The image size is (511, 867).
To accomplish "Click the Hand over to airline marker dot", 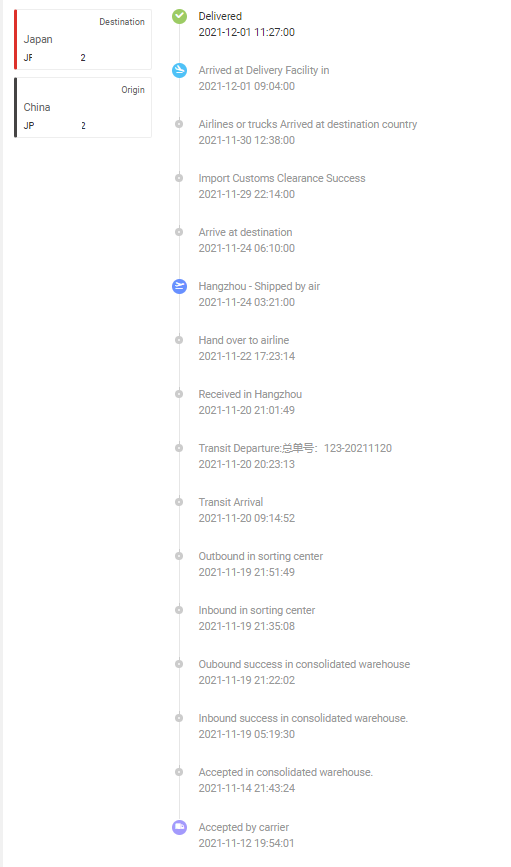I will [x=179, y=340].
